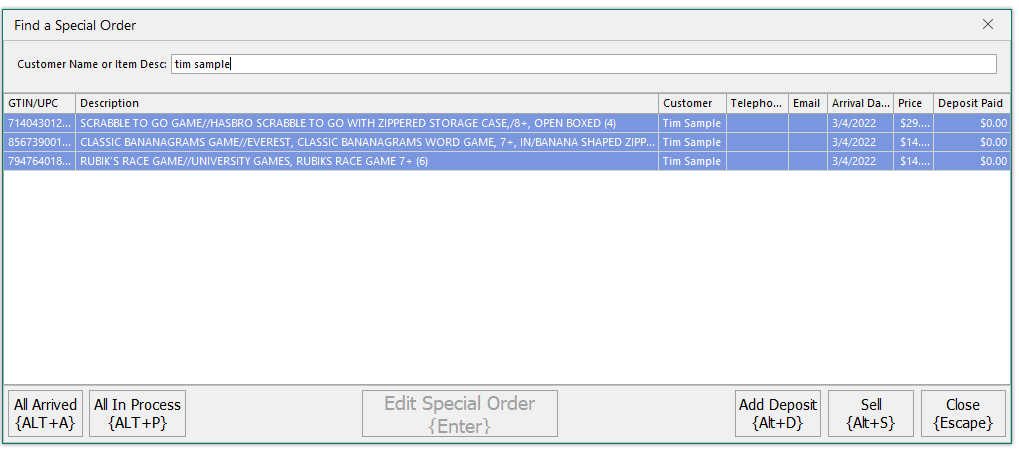Click the 3/4/2022 date in the Scrabble row
1019x456 pixels.
(860, 123)
